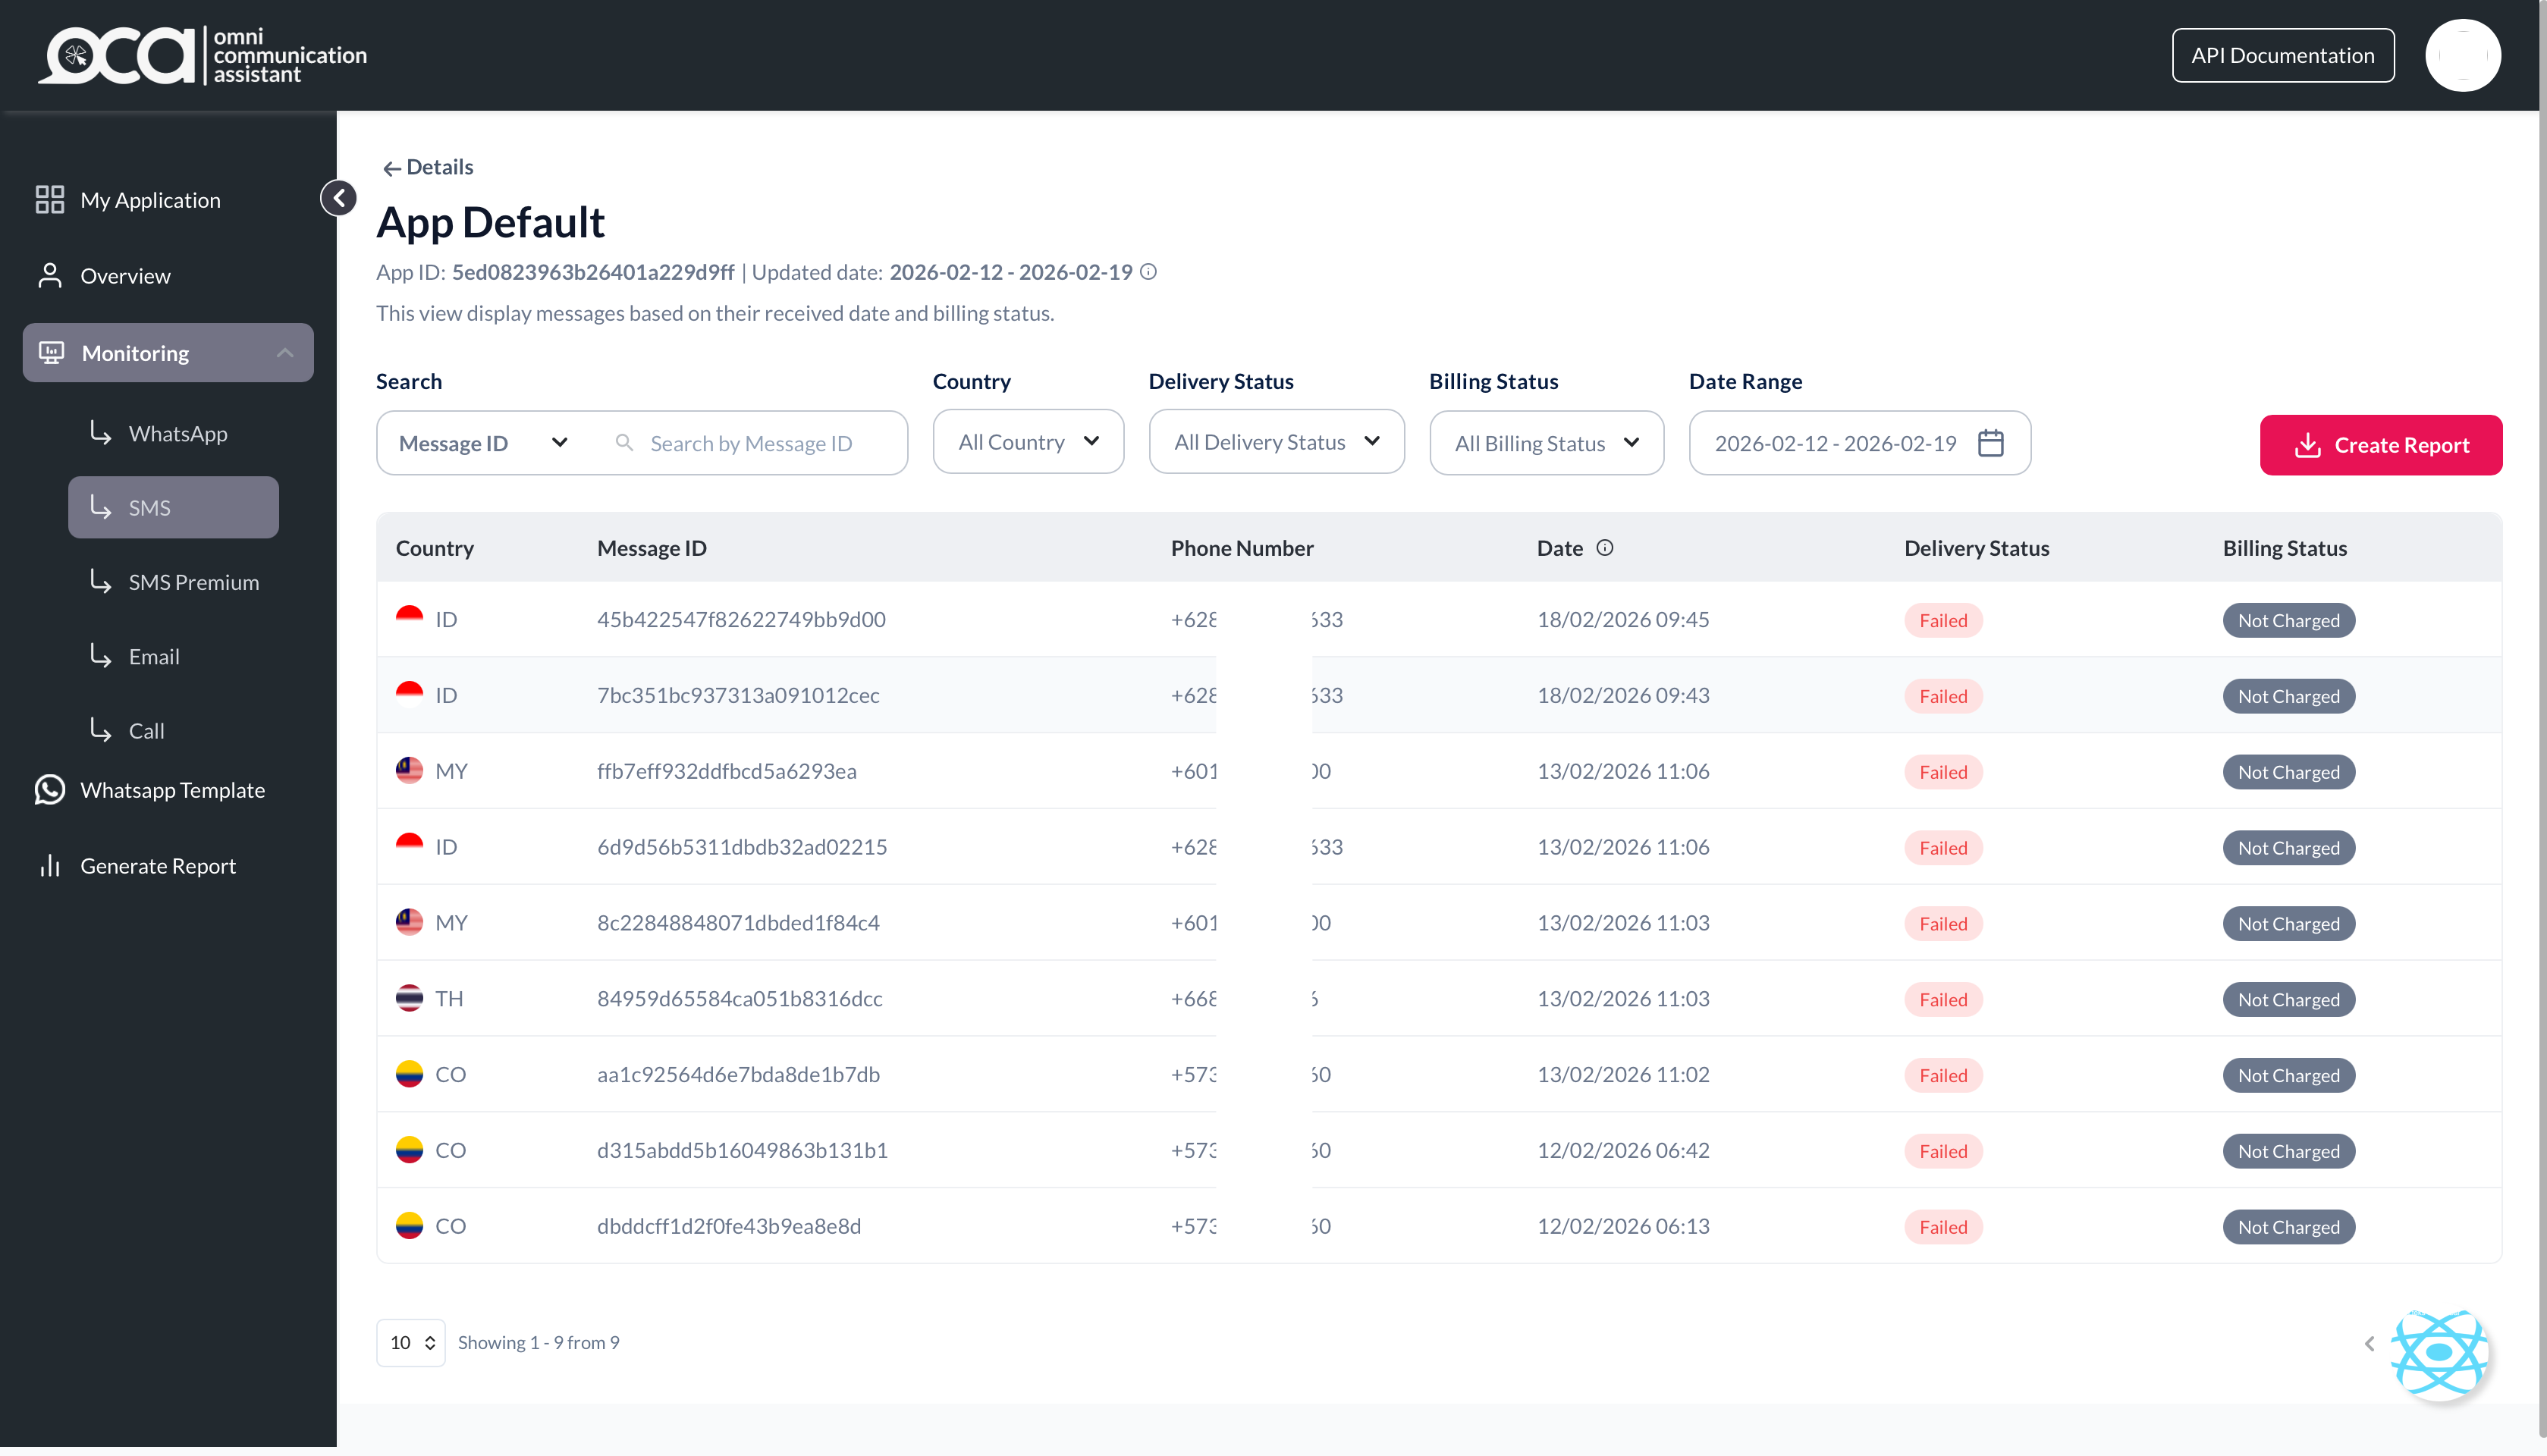Click the React Query devtools floating icon
The height and width of the screenshot is (1456, 2547).
click(2438, 1352)
